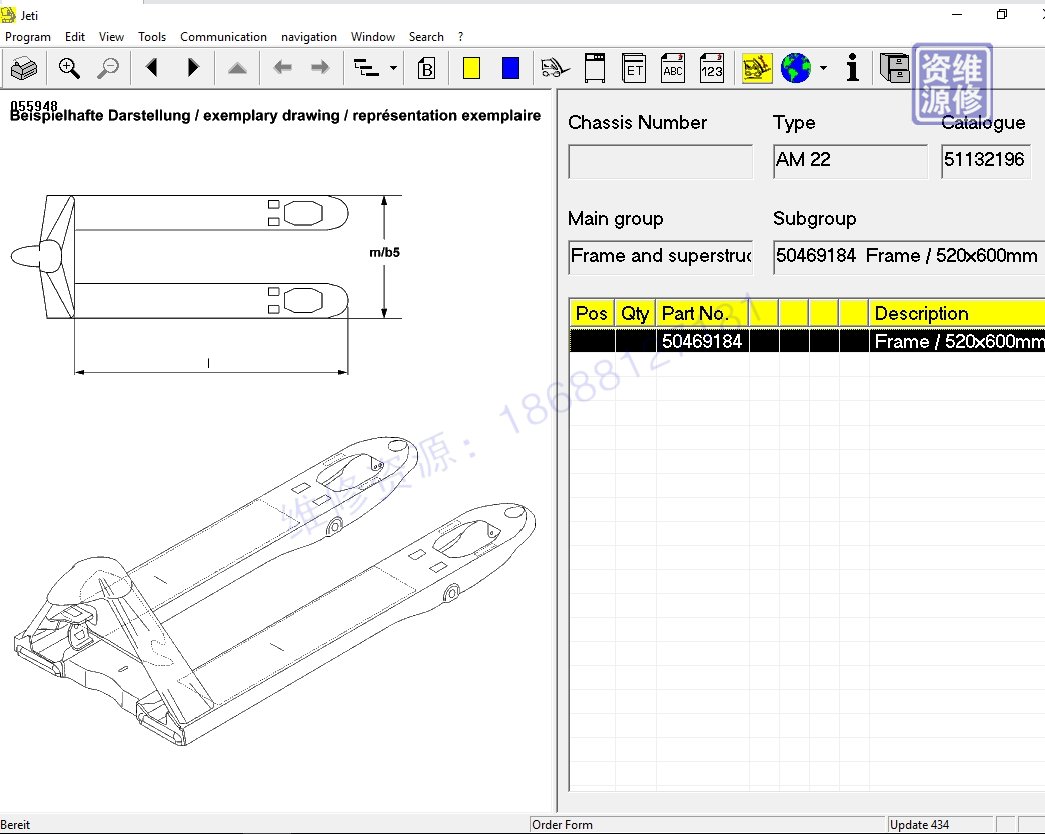1045x834 pixels.
Task: Go to previous page with black left arrow
Action: click(152, 68)
